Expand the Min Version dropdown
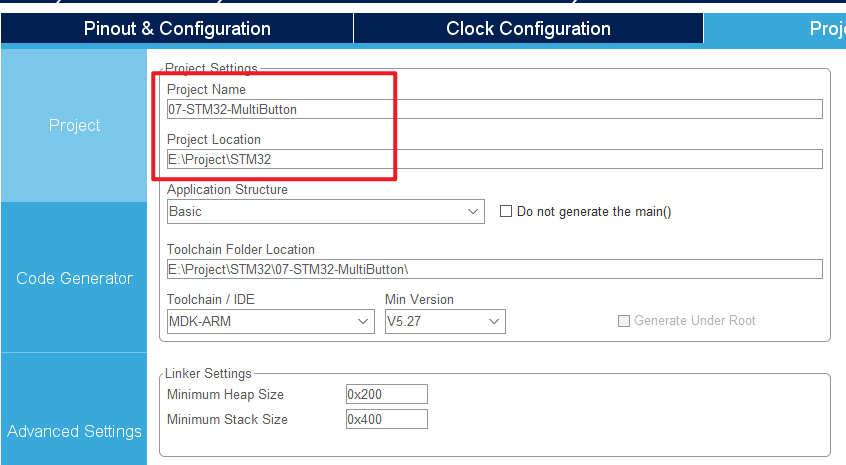846x465 pixels. pos(445,321)
